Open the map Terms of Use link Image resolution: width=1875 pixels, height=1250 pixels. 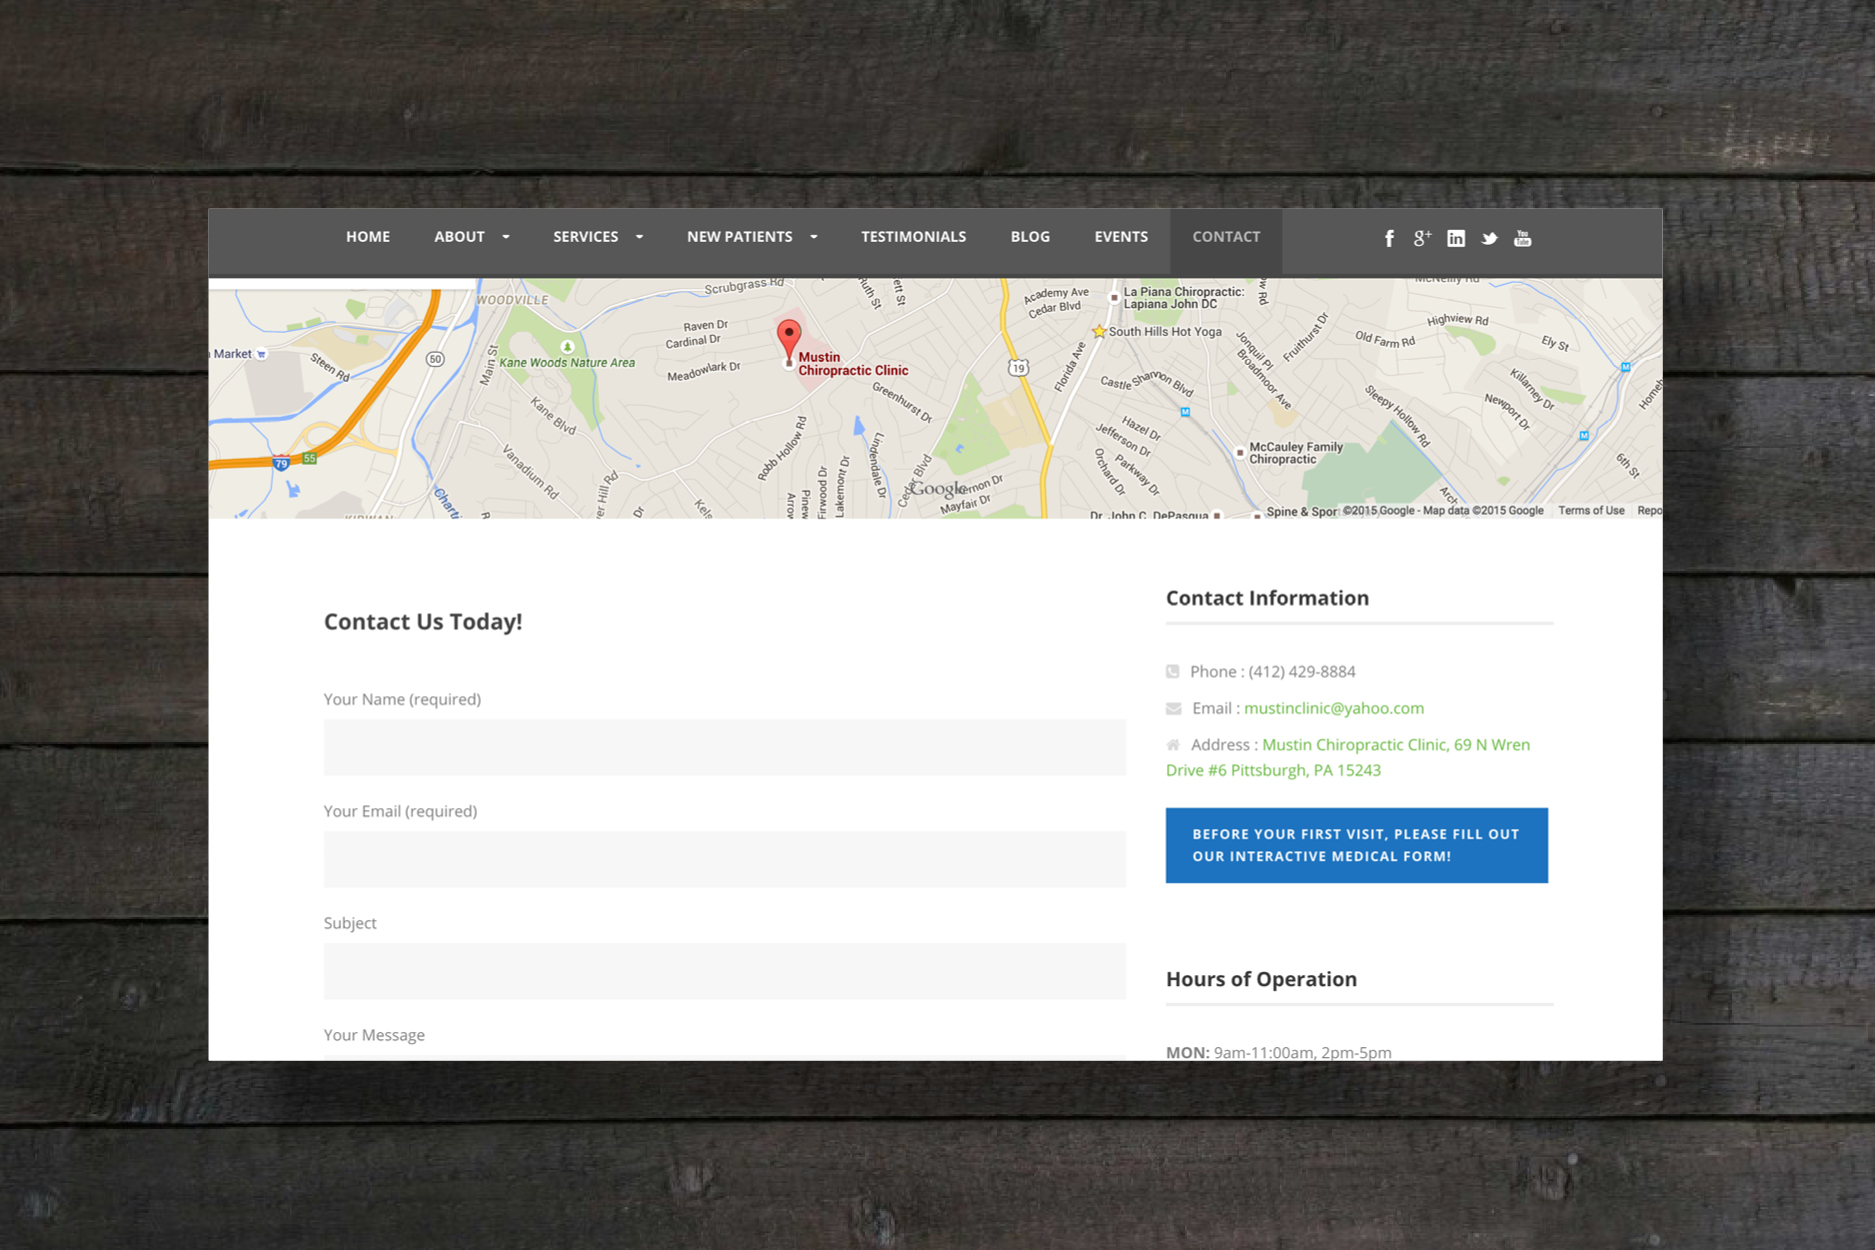click(1591, 511)
